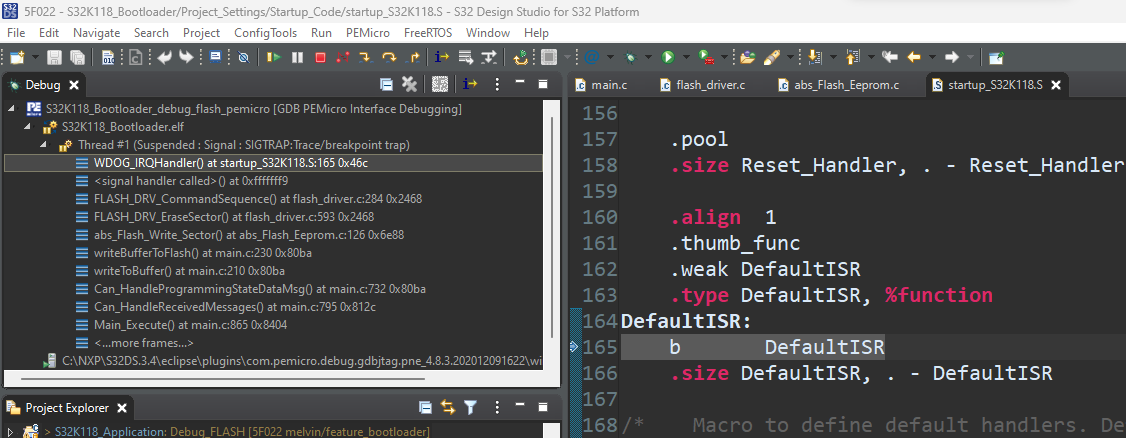Switch to the abs_Flash_Eeprom.c editor tab

pos(839,85)
